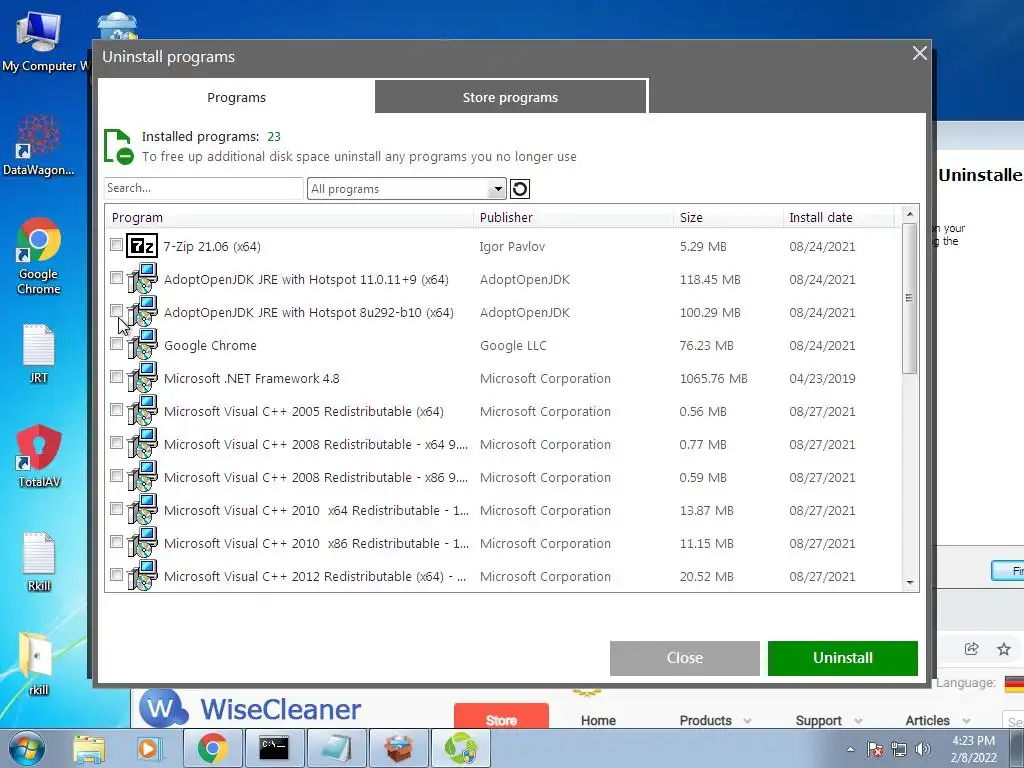The height and width of the screenshot is (768, 1024).
Task: Select TotalAV desktop shortcut
Action: pos(39,456)
